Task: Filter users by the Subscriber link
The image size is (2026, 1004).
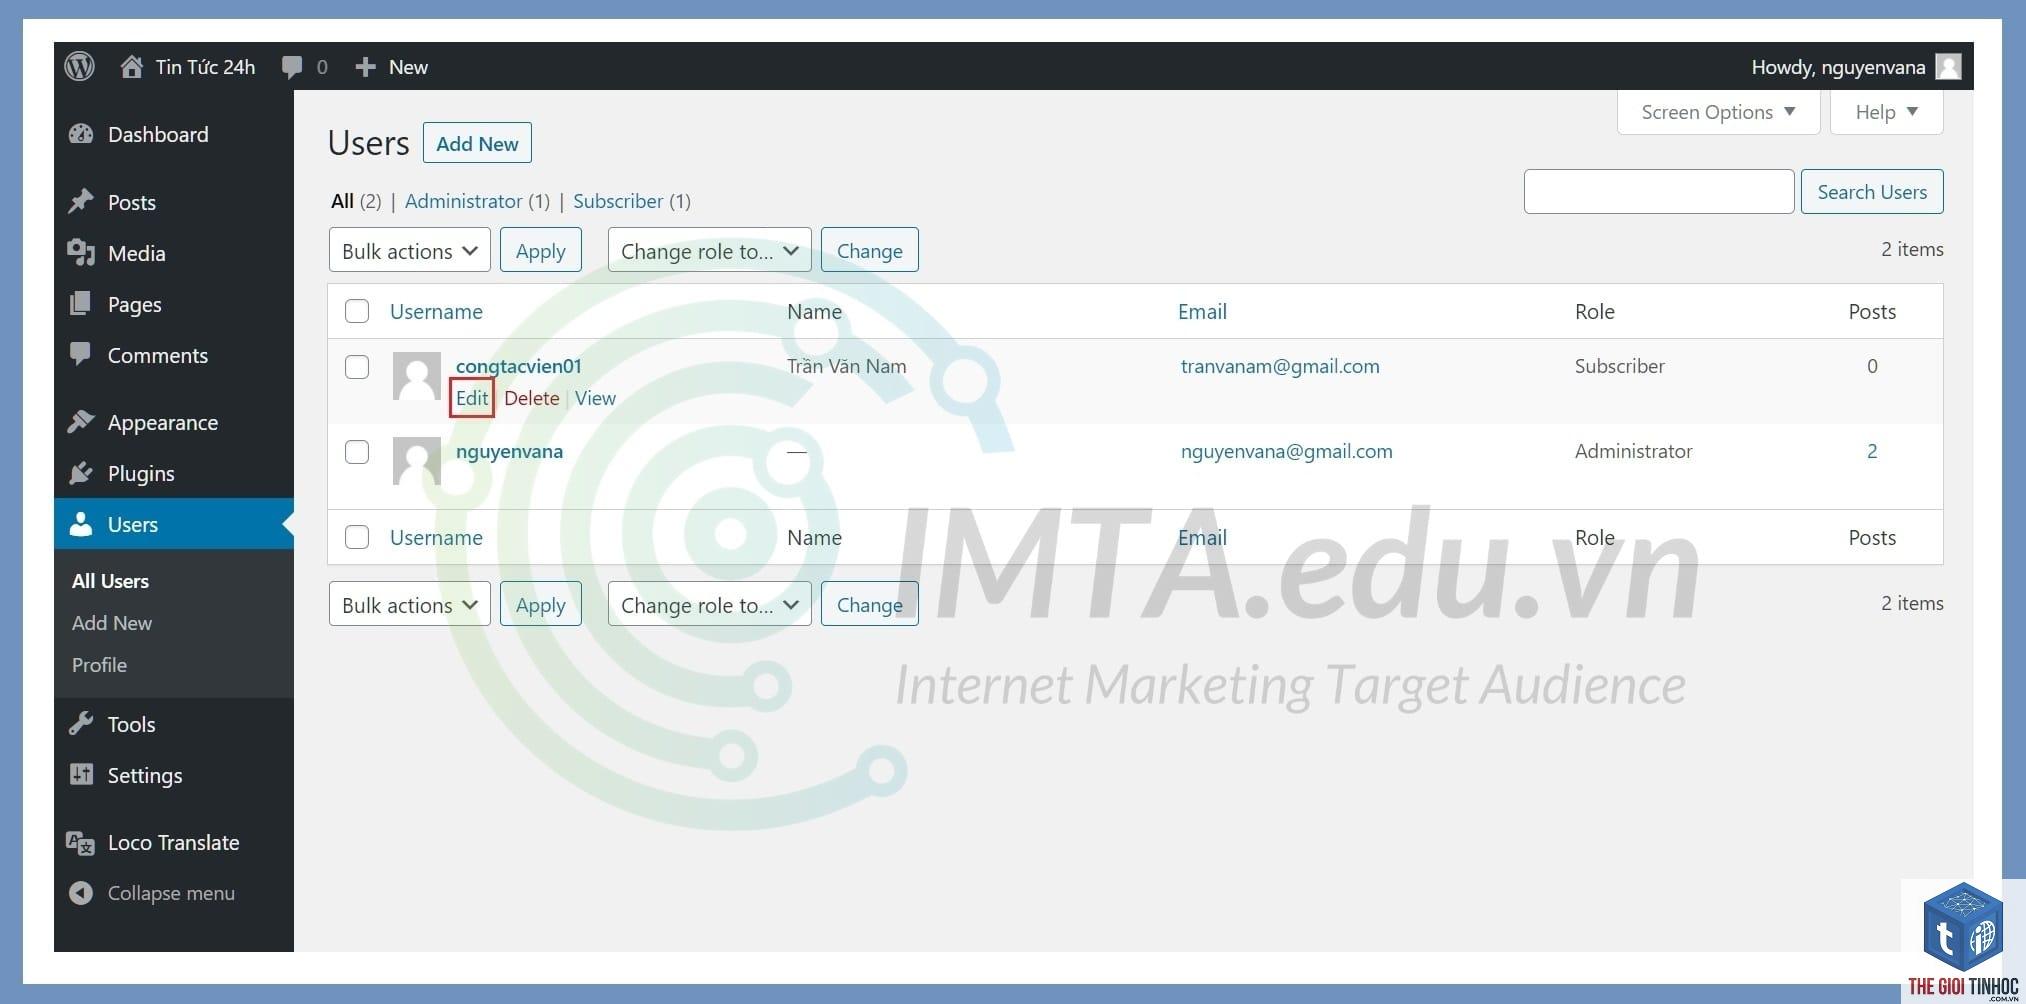Action: click(618, 201)
